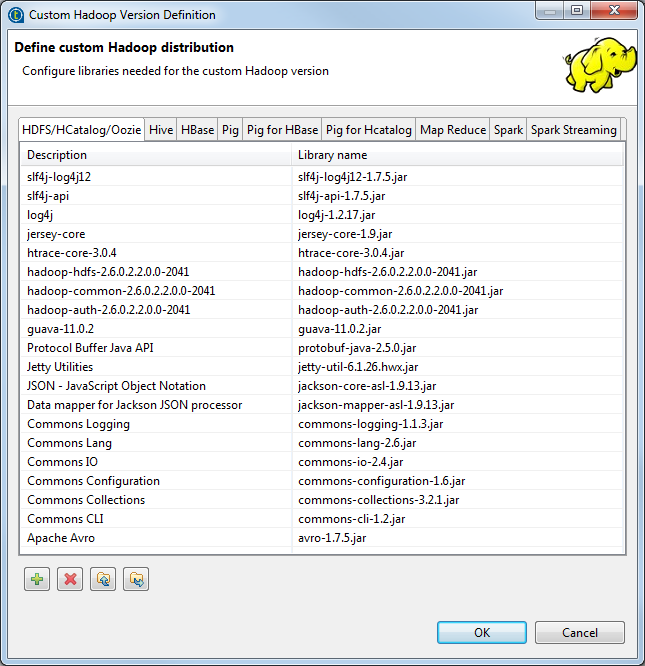Select the slf4j-api description row
645x666 pixels.
click(x=48, y=196)
